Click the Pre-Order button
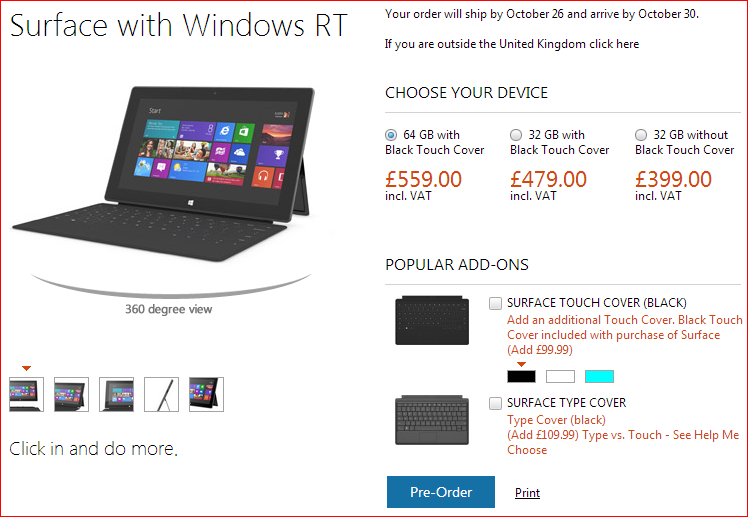 point(441,492)
